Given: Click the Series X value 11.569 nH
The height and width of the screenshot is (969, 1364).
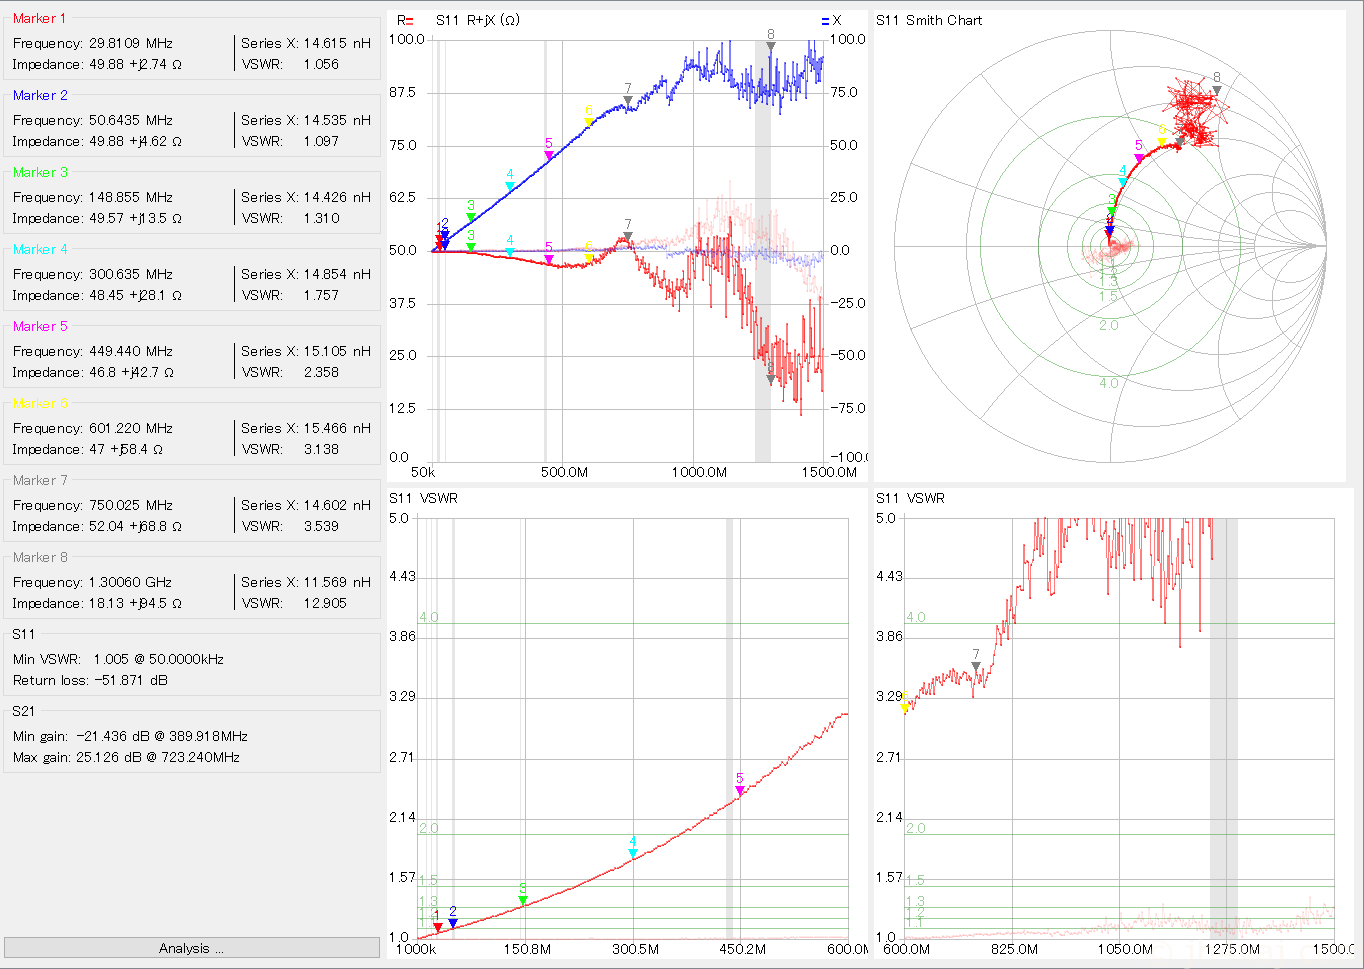Looking at the screenshot, I should 337,582.
